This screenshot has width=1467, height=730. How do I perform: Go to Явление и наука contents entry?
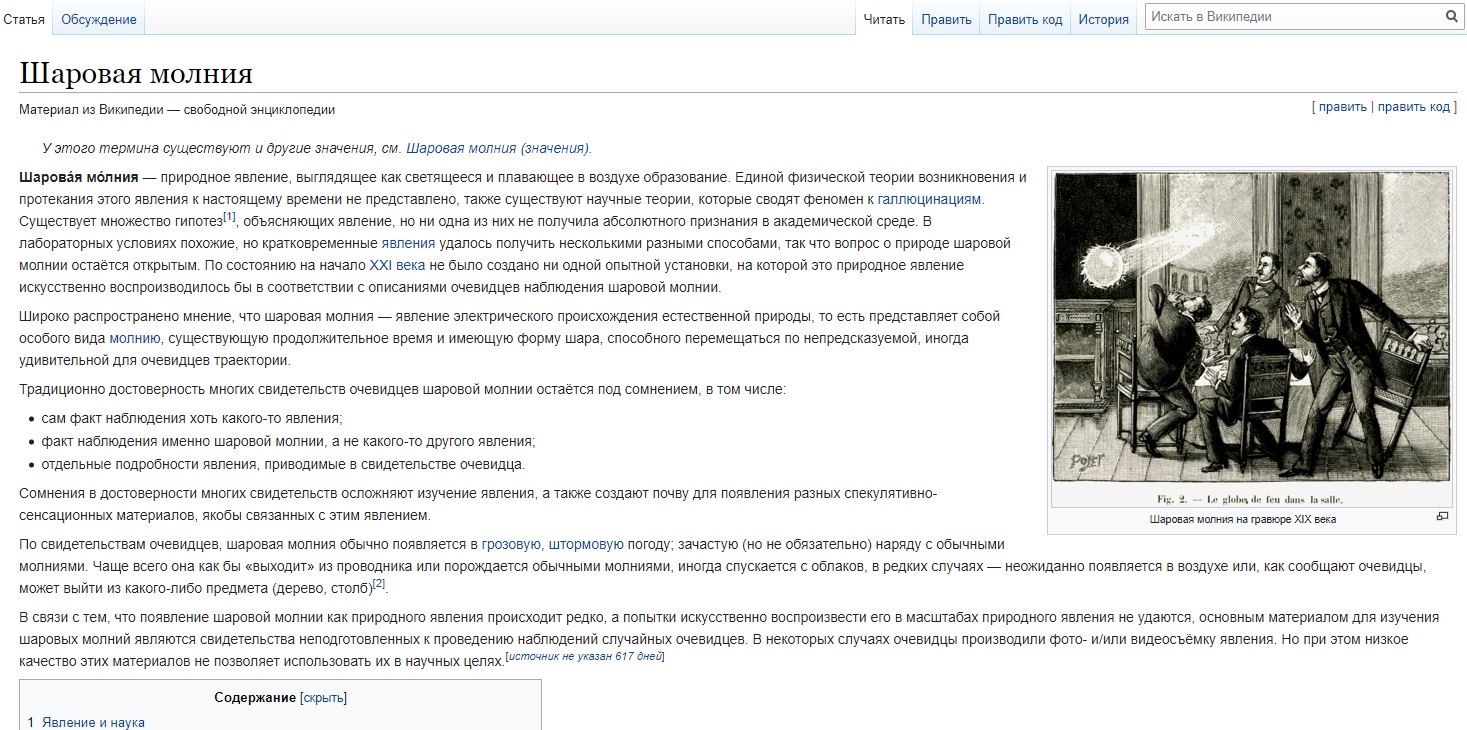tap(93, 722)
